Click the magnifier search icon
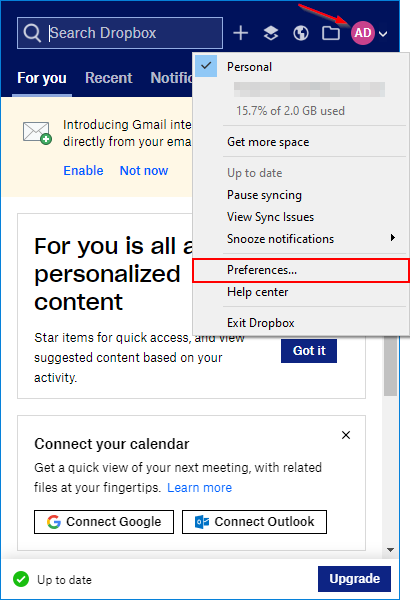The image size is (410, 600). click(x=32, y=33)
